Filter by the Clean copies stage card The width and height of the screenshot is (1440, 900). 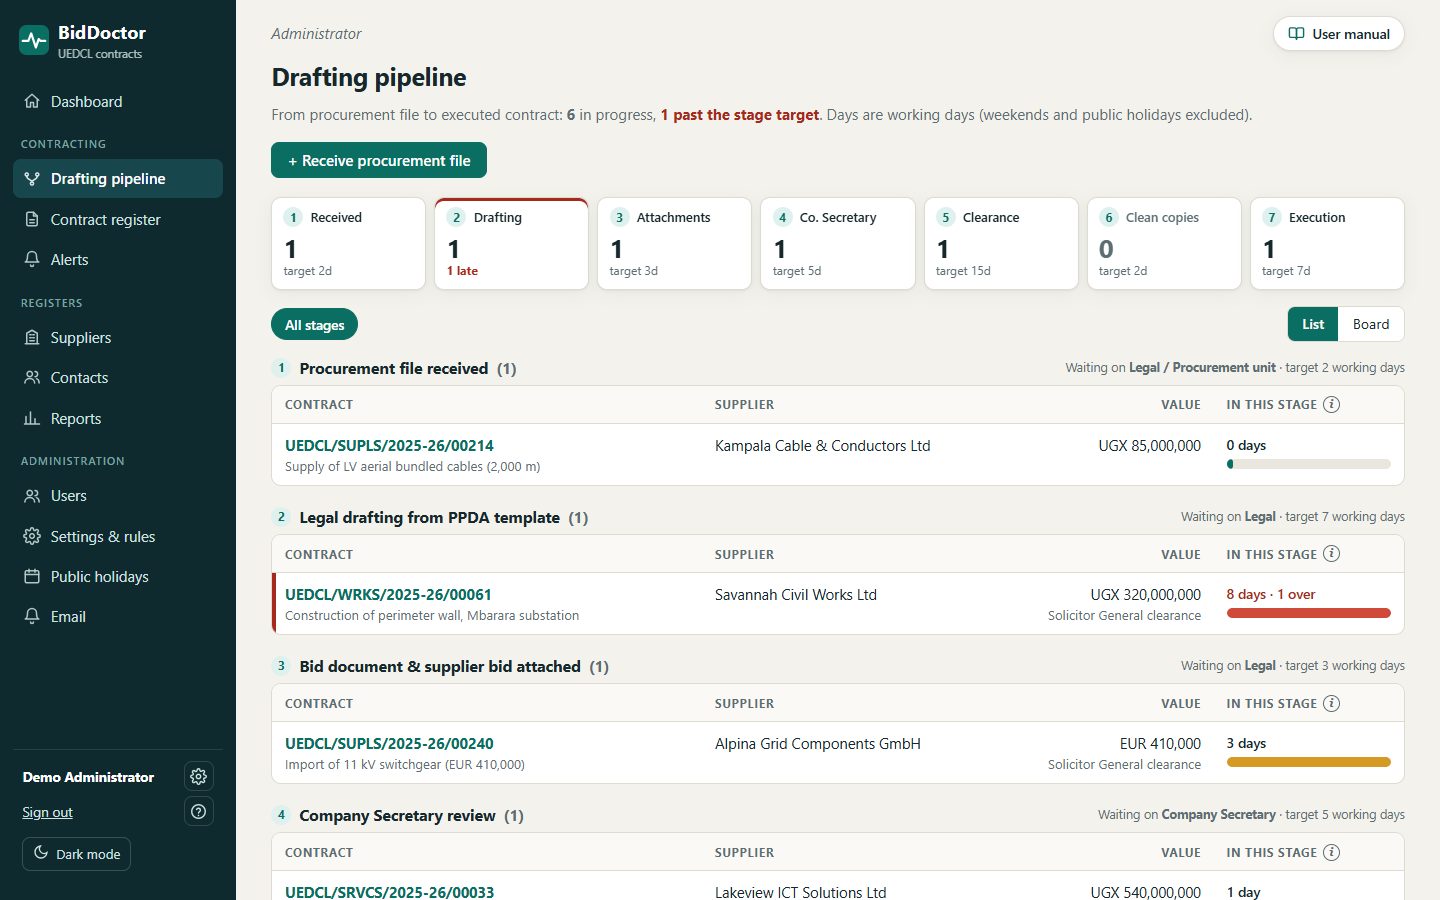tap(1164, 243)
